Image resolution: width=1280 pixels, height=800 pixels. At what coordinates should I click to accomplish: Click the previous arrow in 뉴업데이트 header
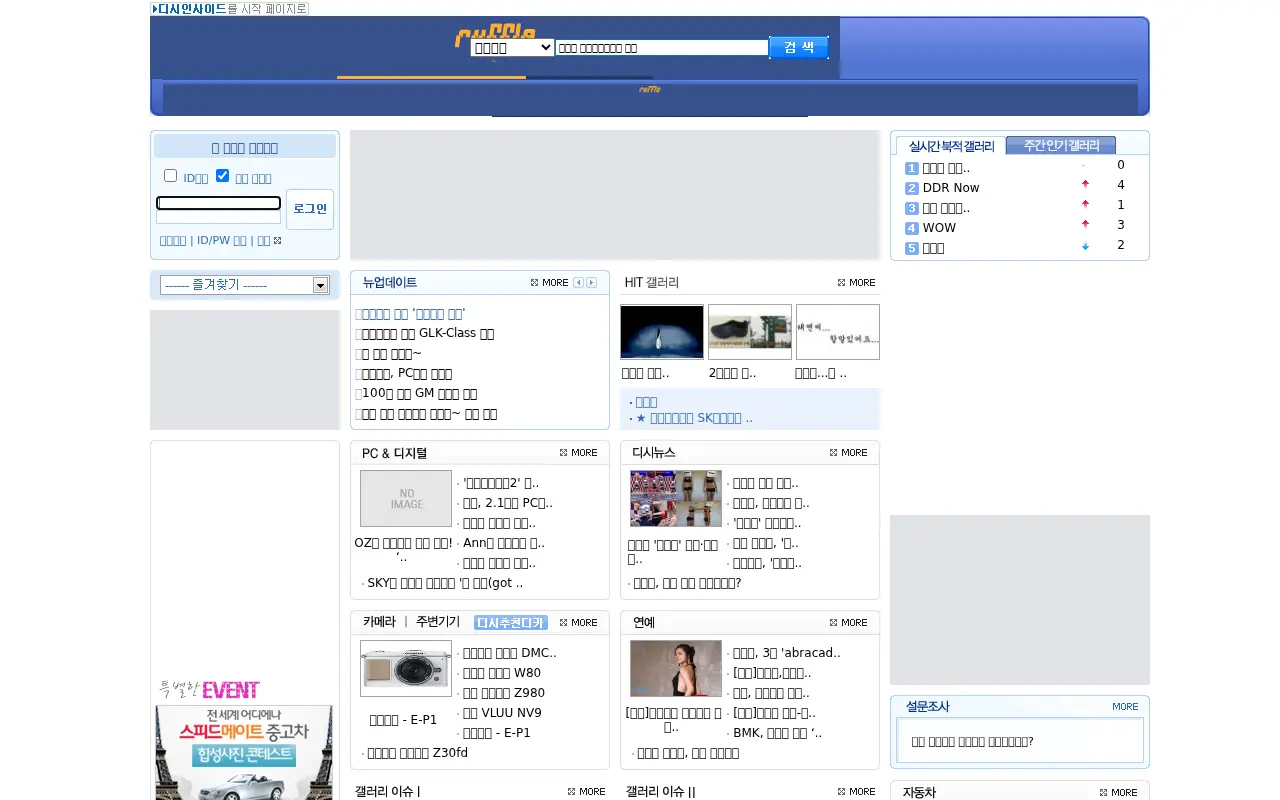click(578, 283)
